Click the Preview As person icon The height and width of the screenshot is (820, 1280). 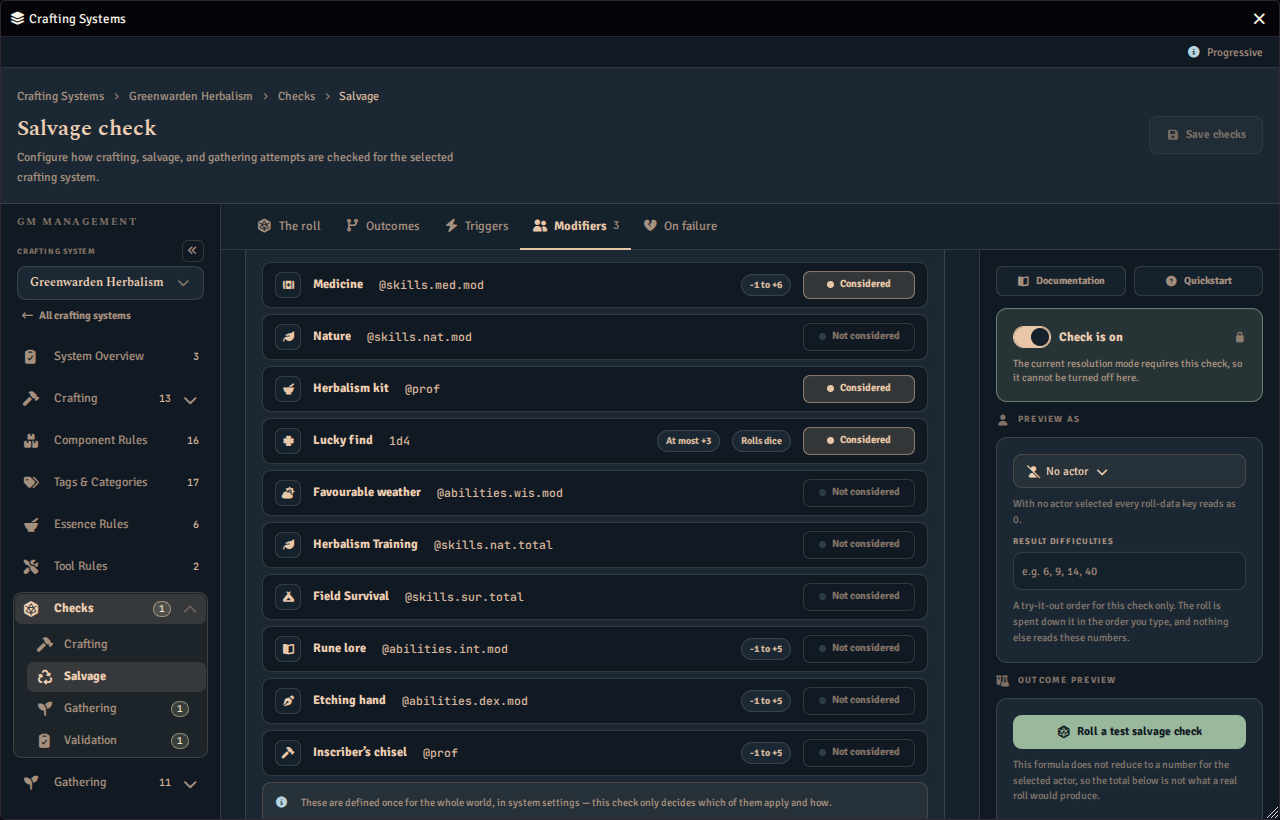tap(1003, 419)
